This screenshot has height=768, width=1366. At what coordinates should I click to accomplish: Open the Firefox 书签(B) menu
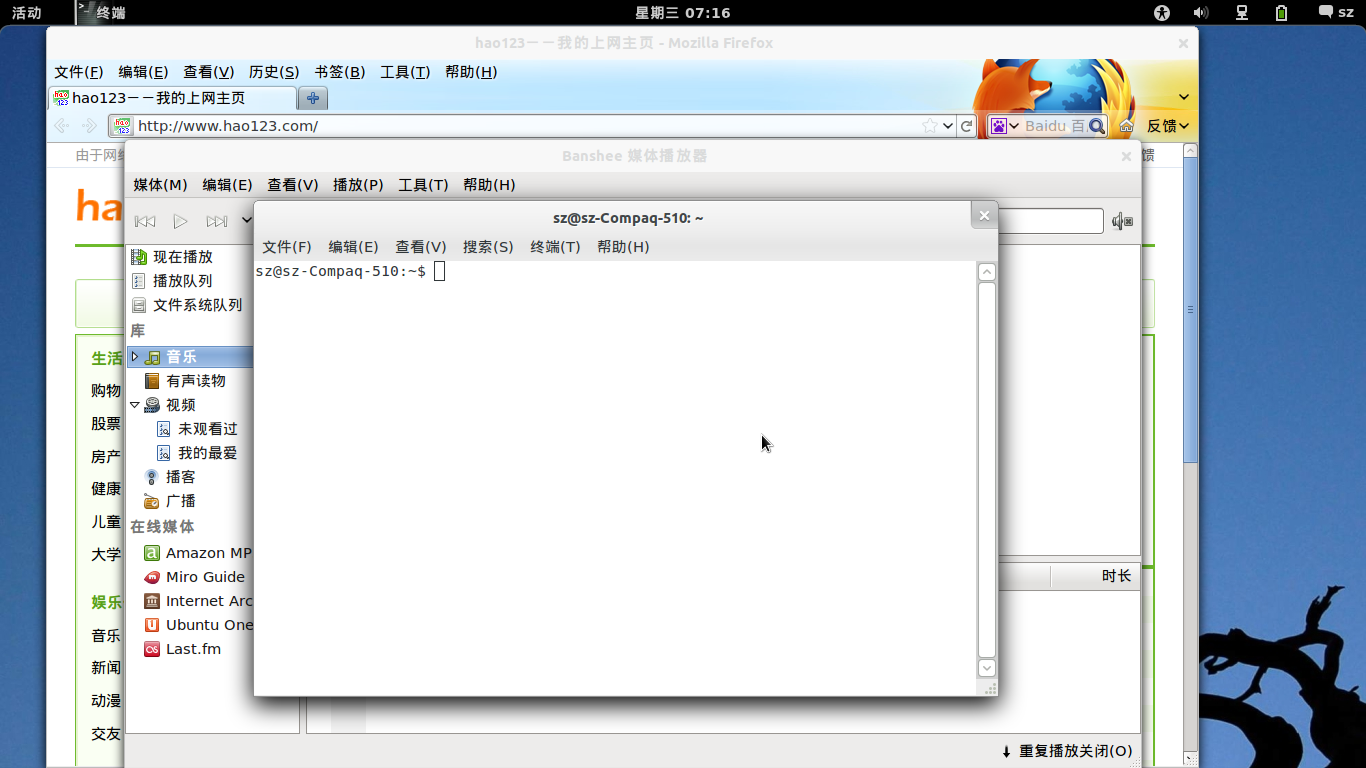click(x=340, y=72)
